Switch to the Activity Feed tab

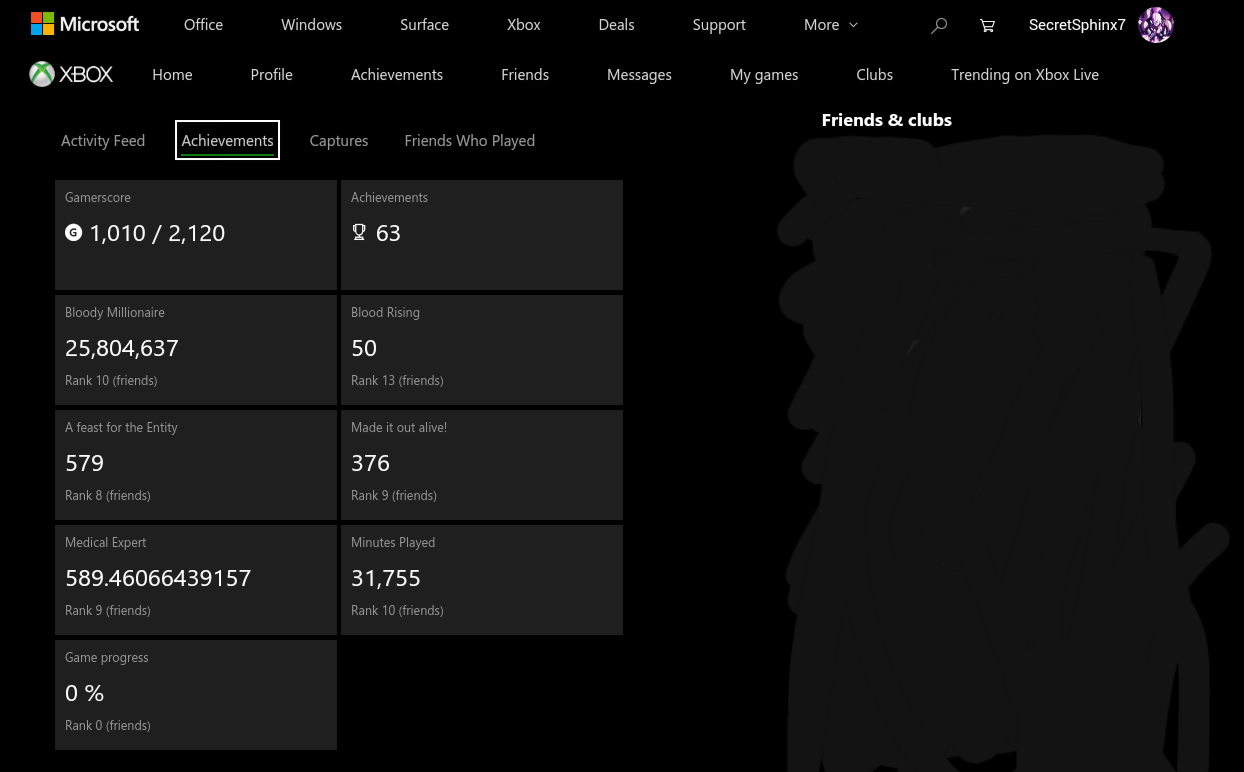pyautogui.click(x=103, y=140)
